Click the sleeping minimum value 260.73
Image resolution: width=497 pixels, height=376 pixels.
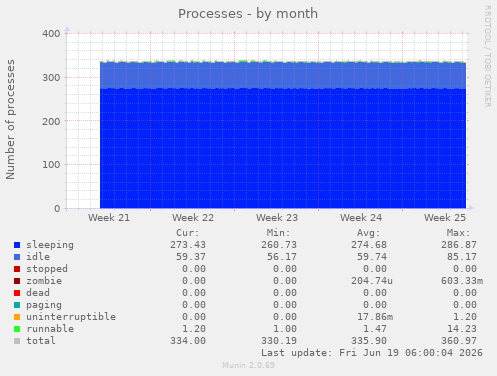tap(279, 245)
